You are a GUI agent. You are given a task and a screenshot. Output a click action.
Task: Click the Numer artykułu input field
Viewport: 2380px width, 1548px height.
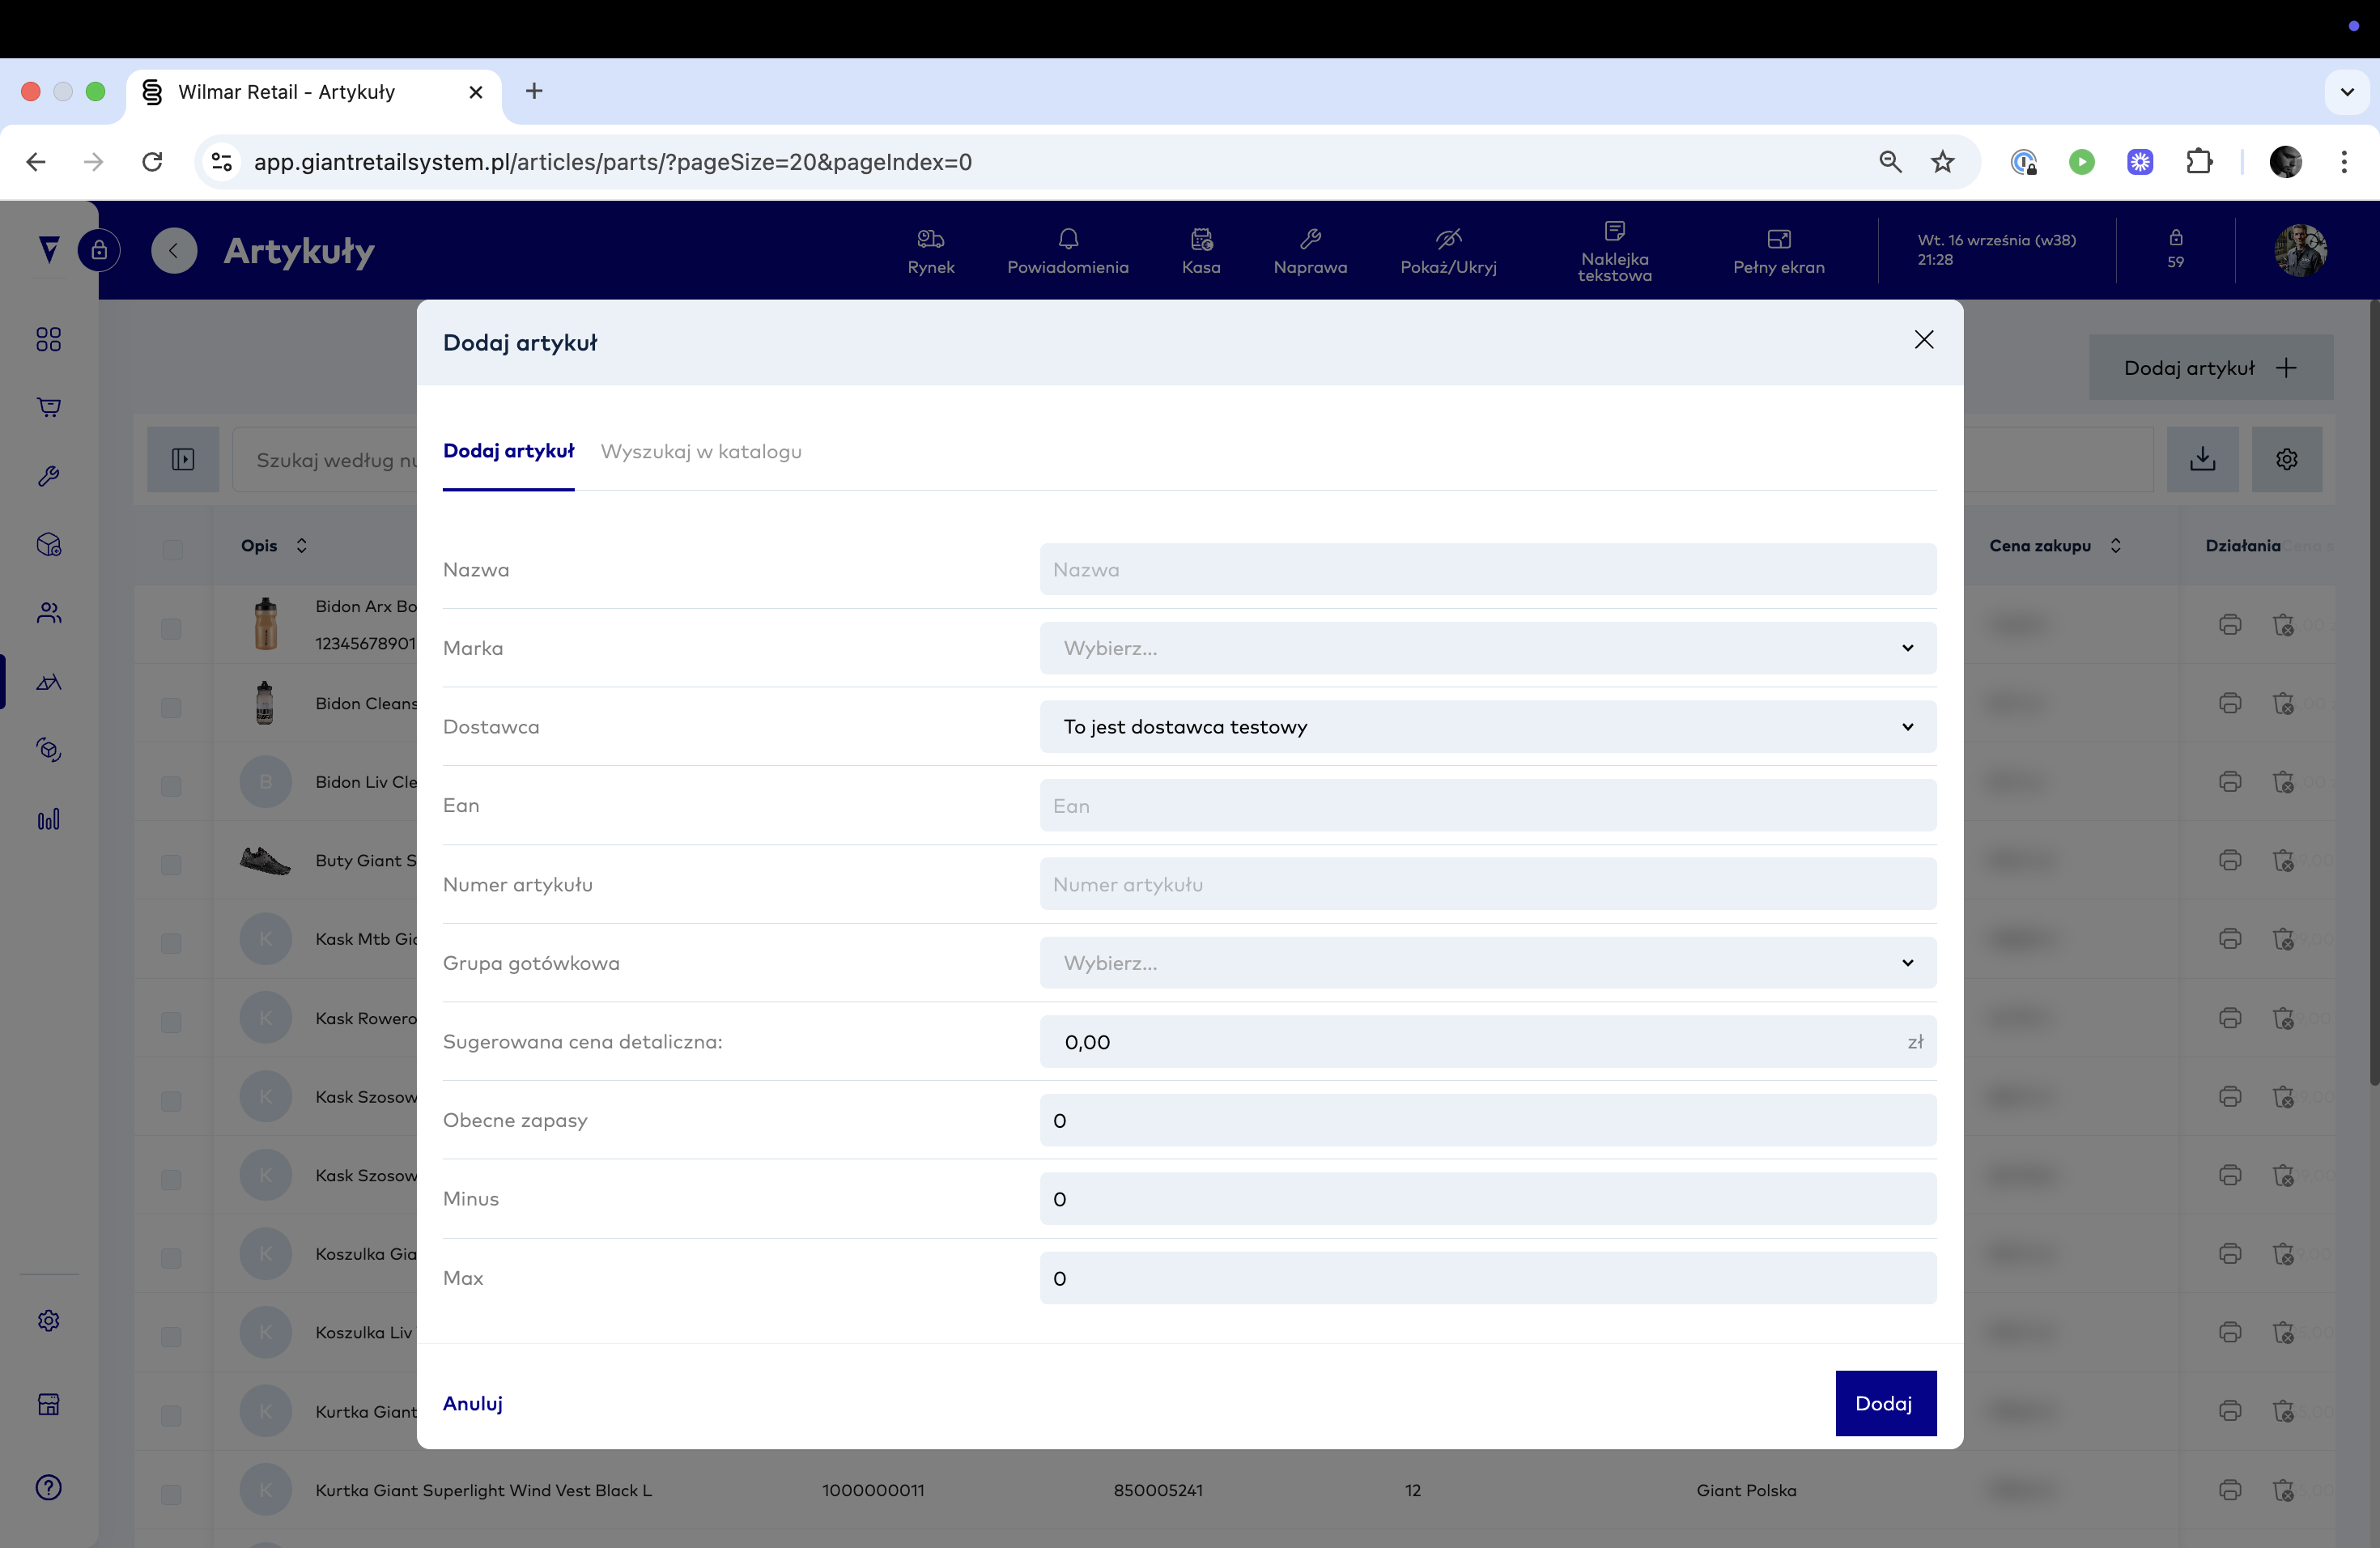(1487, 884)
